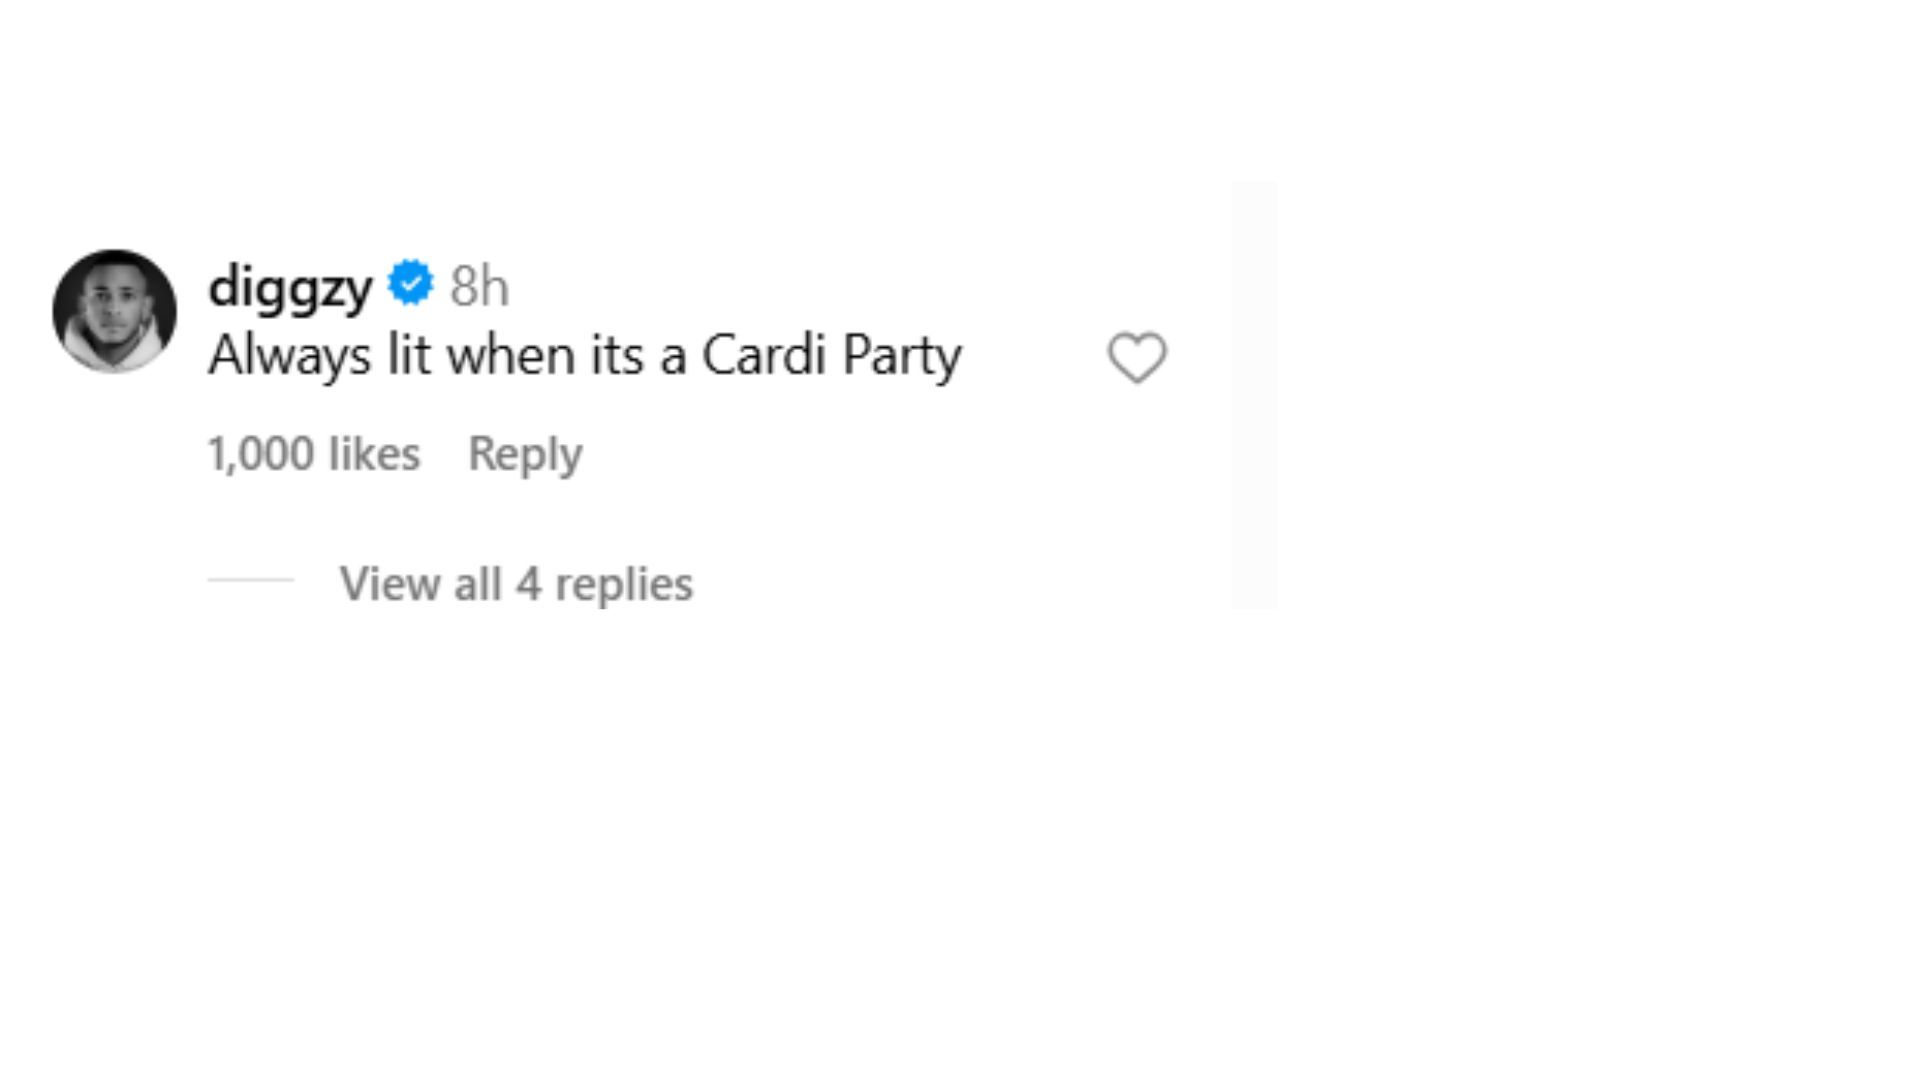Select the verified checkmark icon

coord(410,284)
